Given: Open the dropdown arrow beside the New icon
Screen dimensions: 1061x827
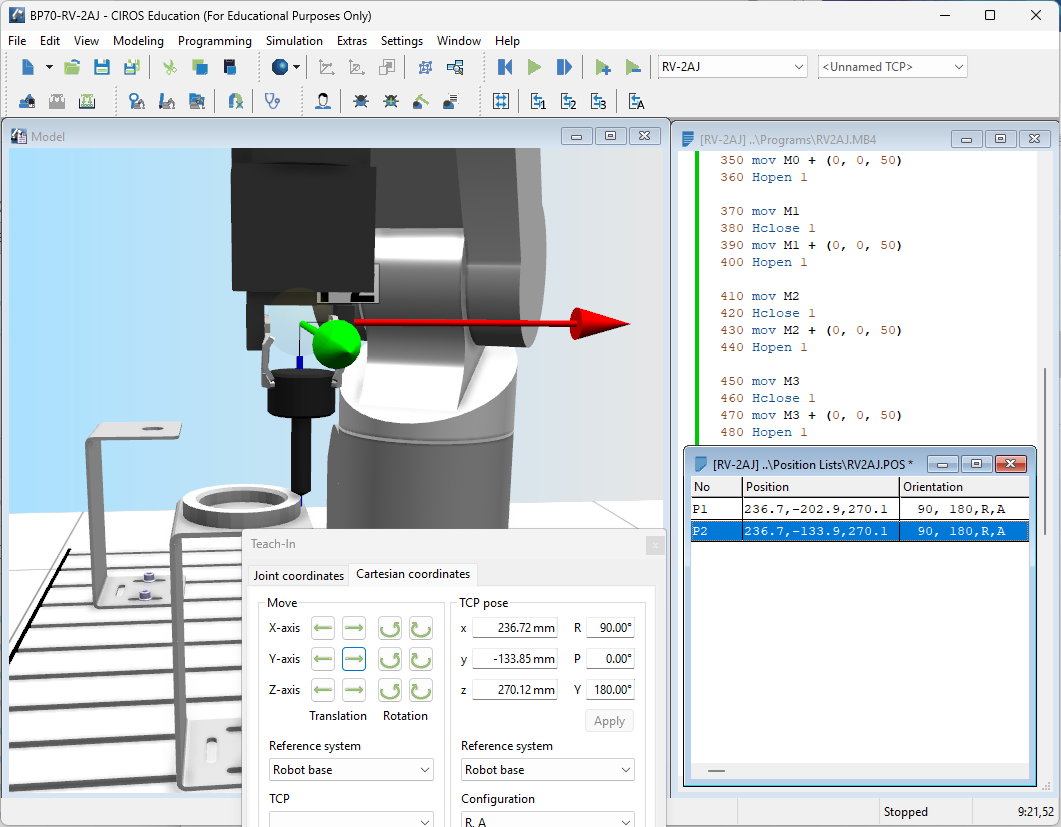Looking at the screenshot, I should coord(49,67).
